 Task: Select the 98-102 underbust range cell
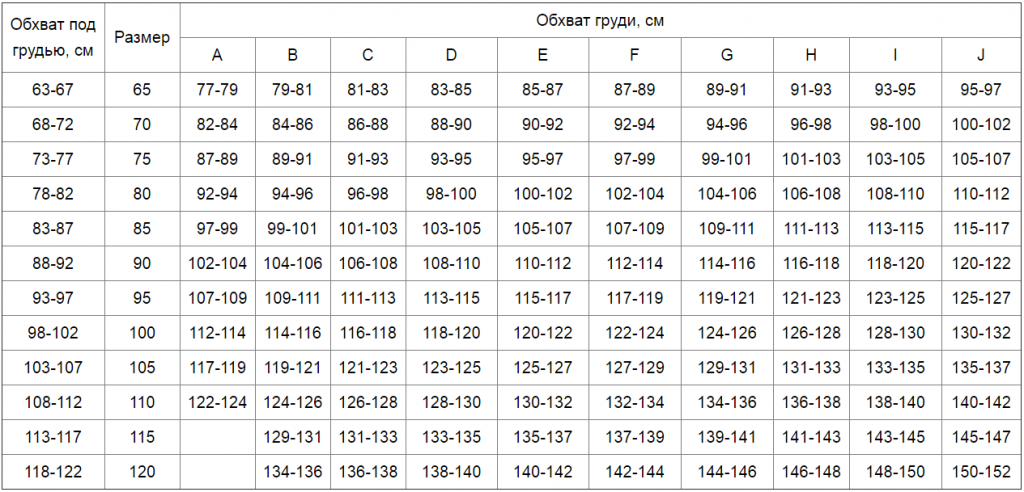(53, 333)
